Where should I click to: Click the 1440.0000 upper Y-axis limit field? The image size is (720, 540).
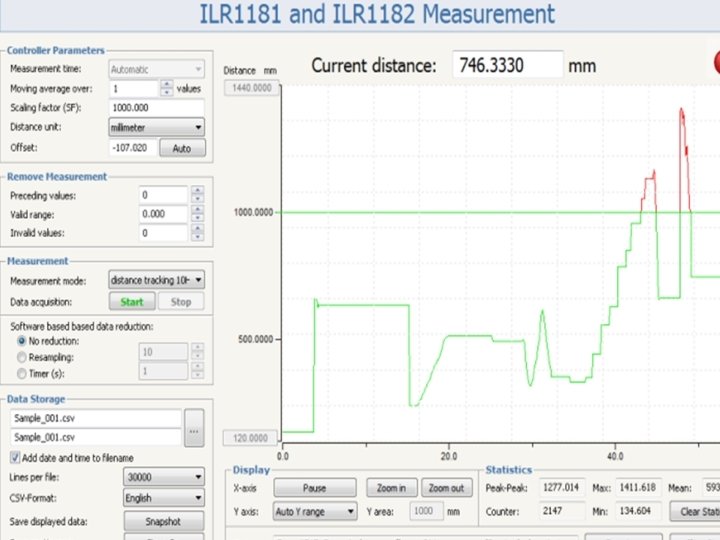[251, 88]
